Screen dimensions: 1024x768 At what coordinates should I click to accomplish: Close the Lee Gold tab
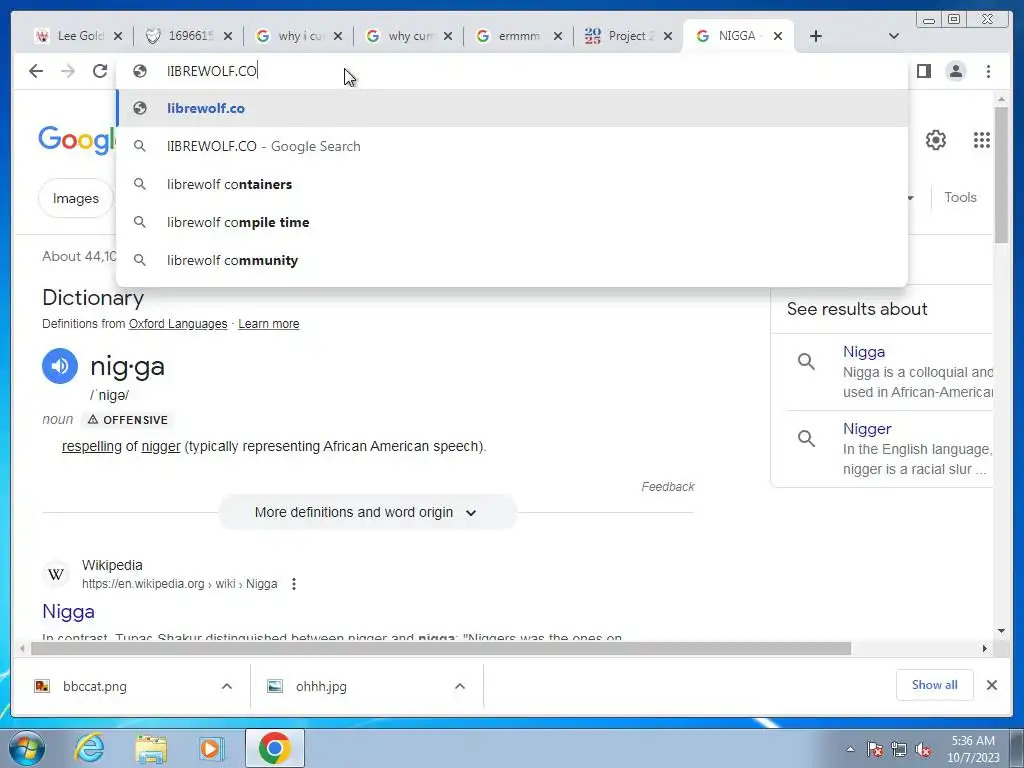pos(118,36)
